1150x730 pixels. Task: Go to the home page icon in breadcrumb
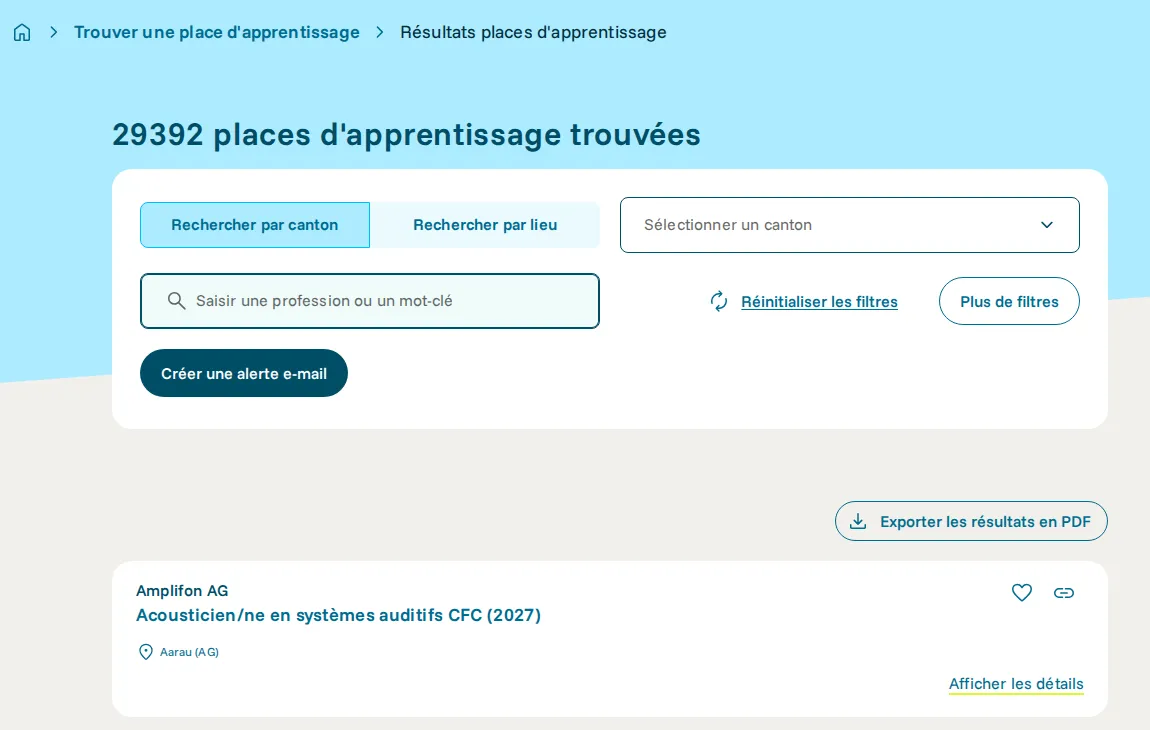22,32
